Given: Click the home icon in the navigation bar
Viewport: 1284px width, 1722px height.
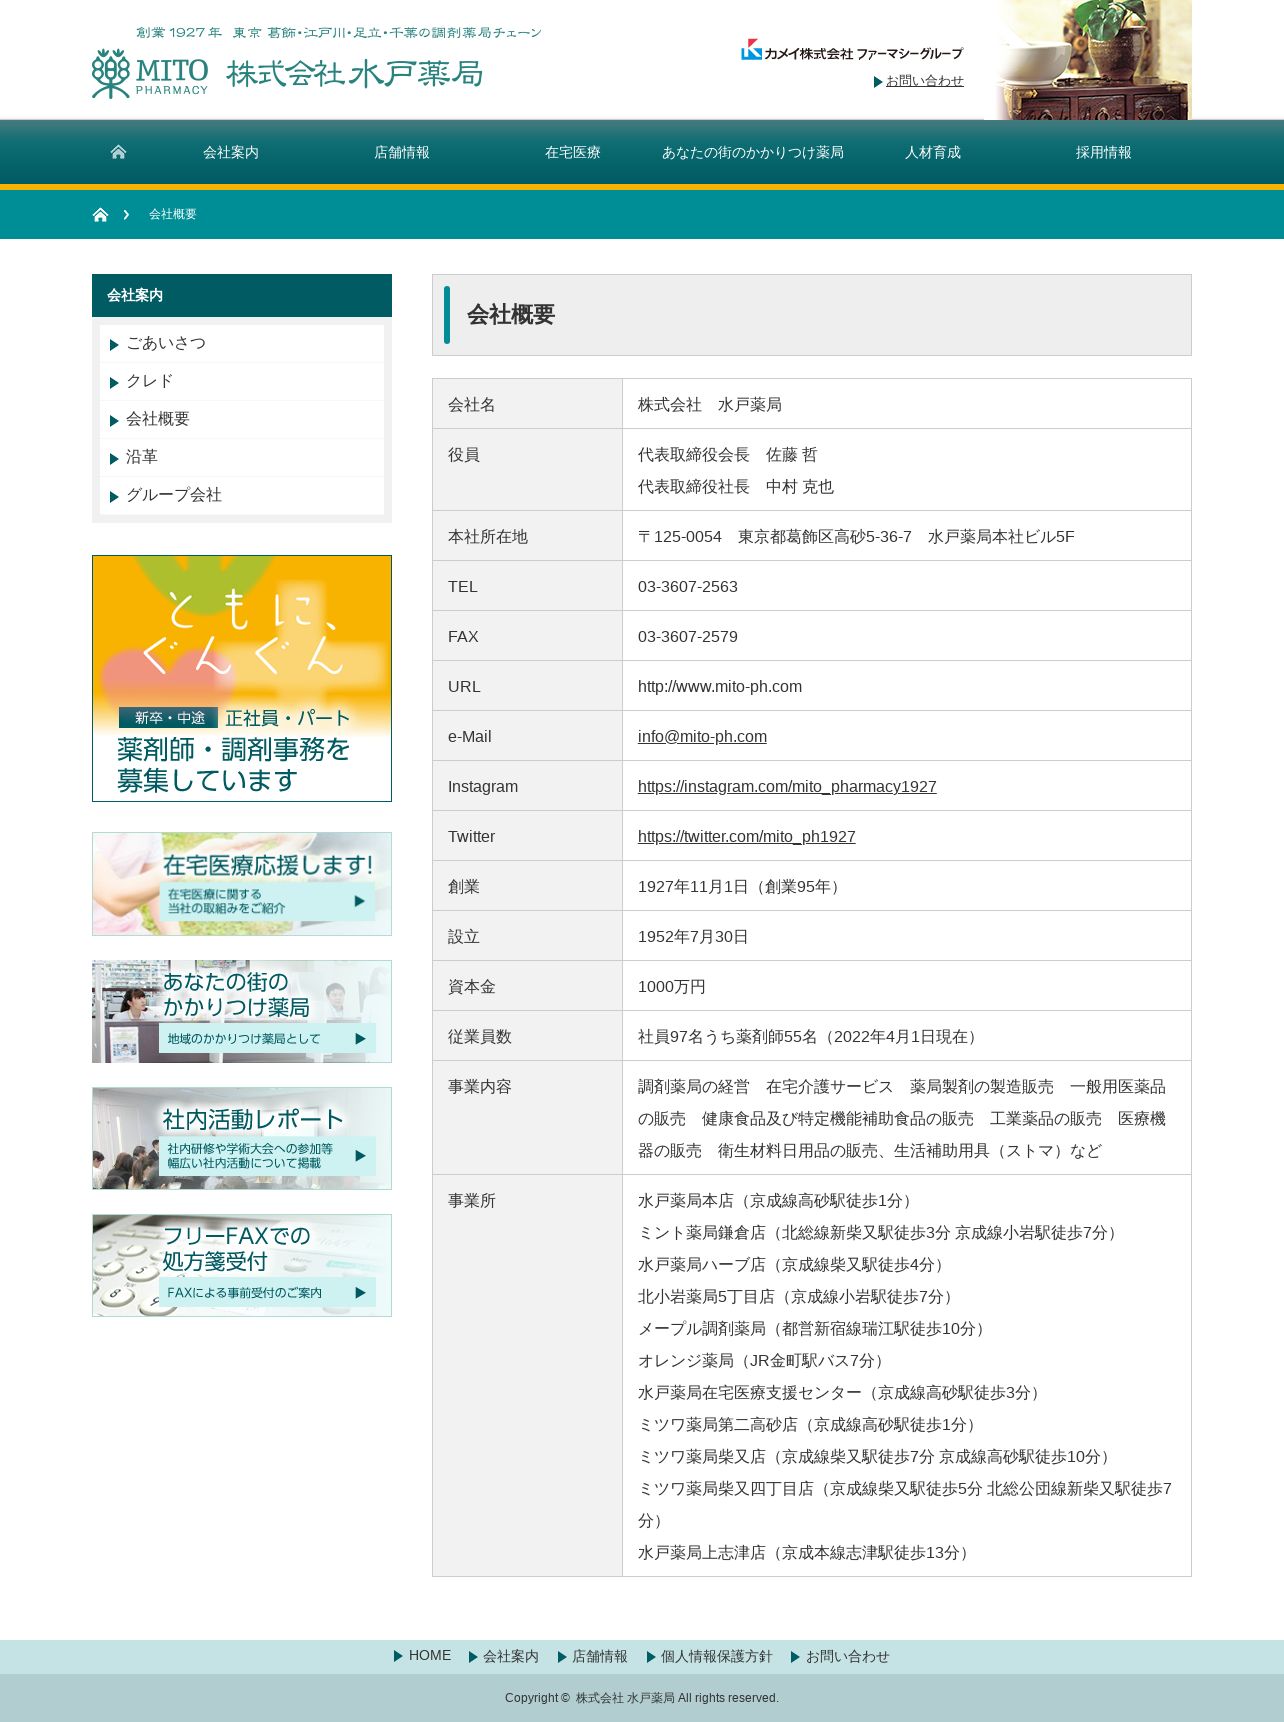Looking at the screenshot, I should coord(118,152).
